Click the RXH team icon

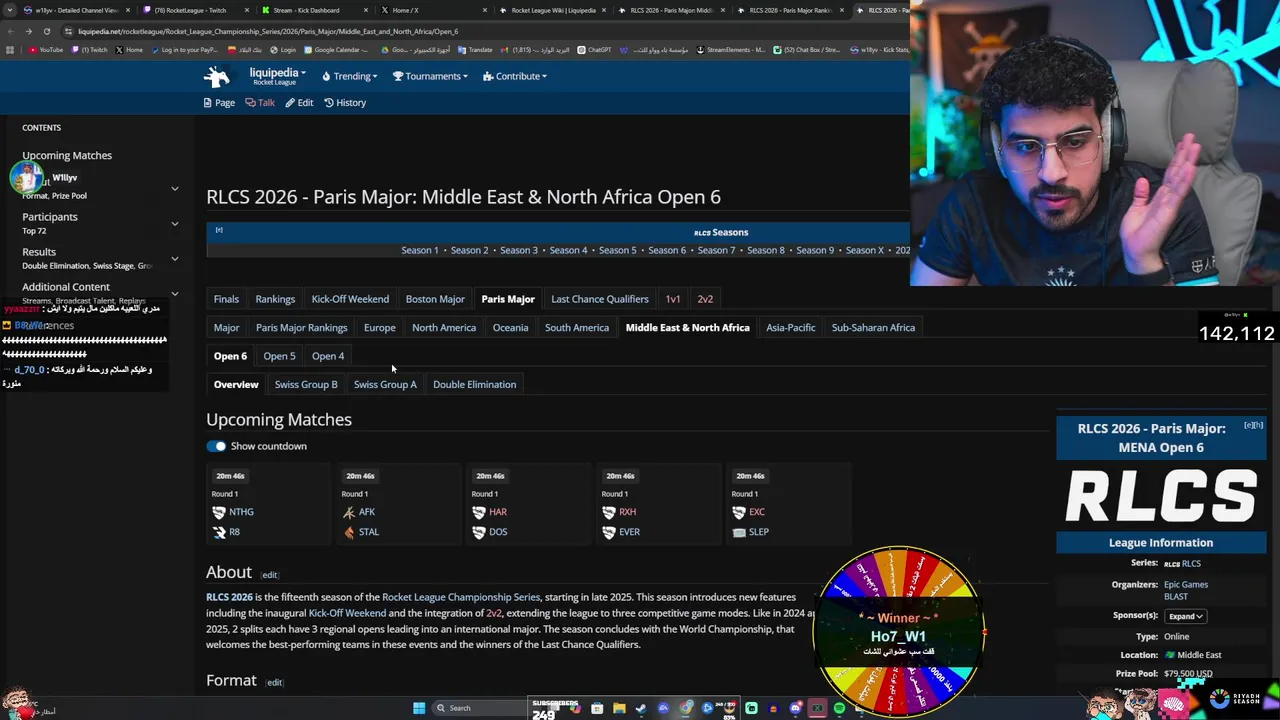click(609, 512)
